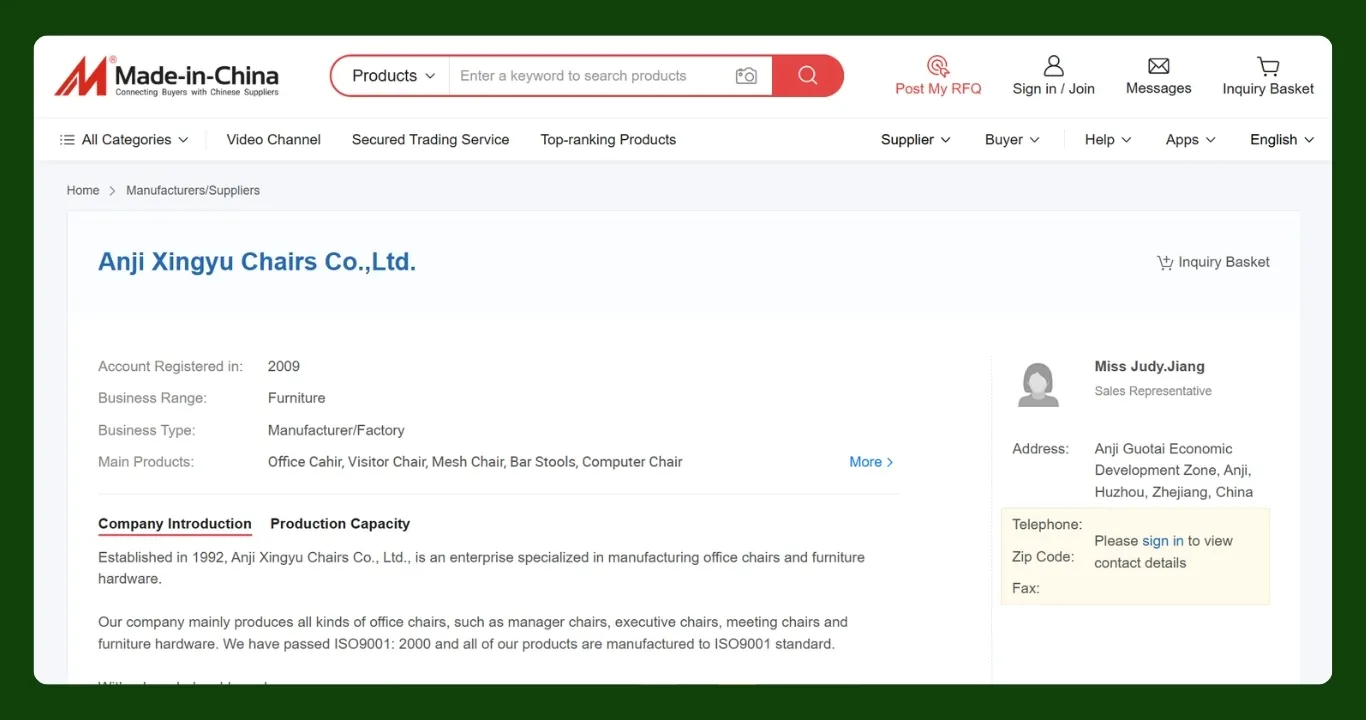
Task: Click Sign in / Join text
Action: pyautogui.click(x=1053, y=89)
